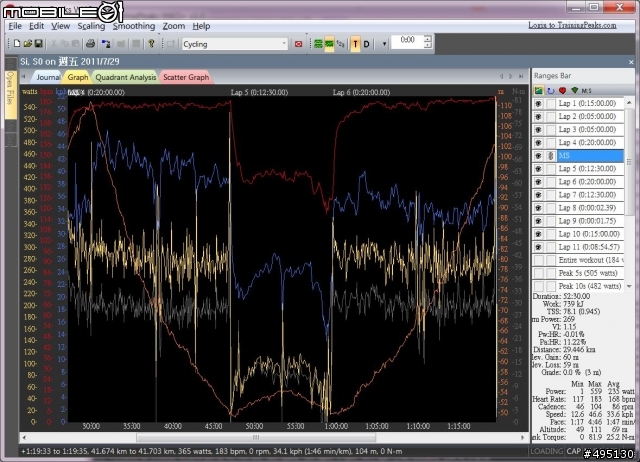Click the red envelope icon beside Cycling
640x462 pixels.
(x=298, y=44)
